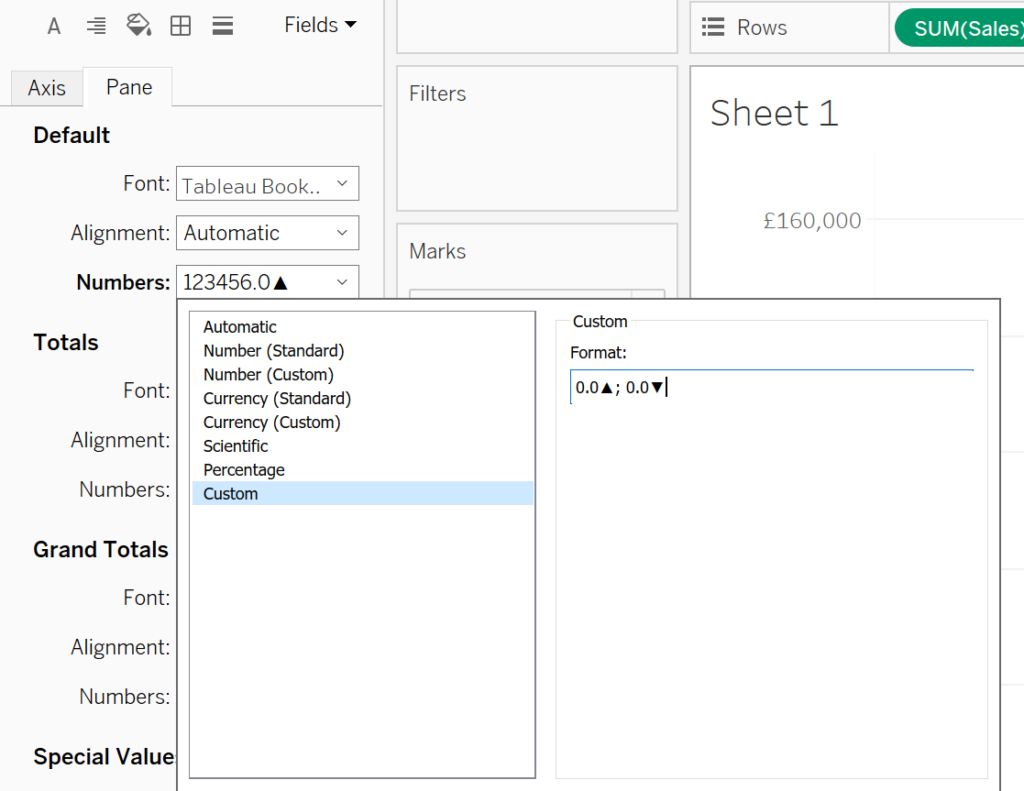Viewport: 1024px width, 791px height.
Task: Pick the Percentage format option
Action: pyautogui.click(x=244, y=470)
